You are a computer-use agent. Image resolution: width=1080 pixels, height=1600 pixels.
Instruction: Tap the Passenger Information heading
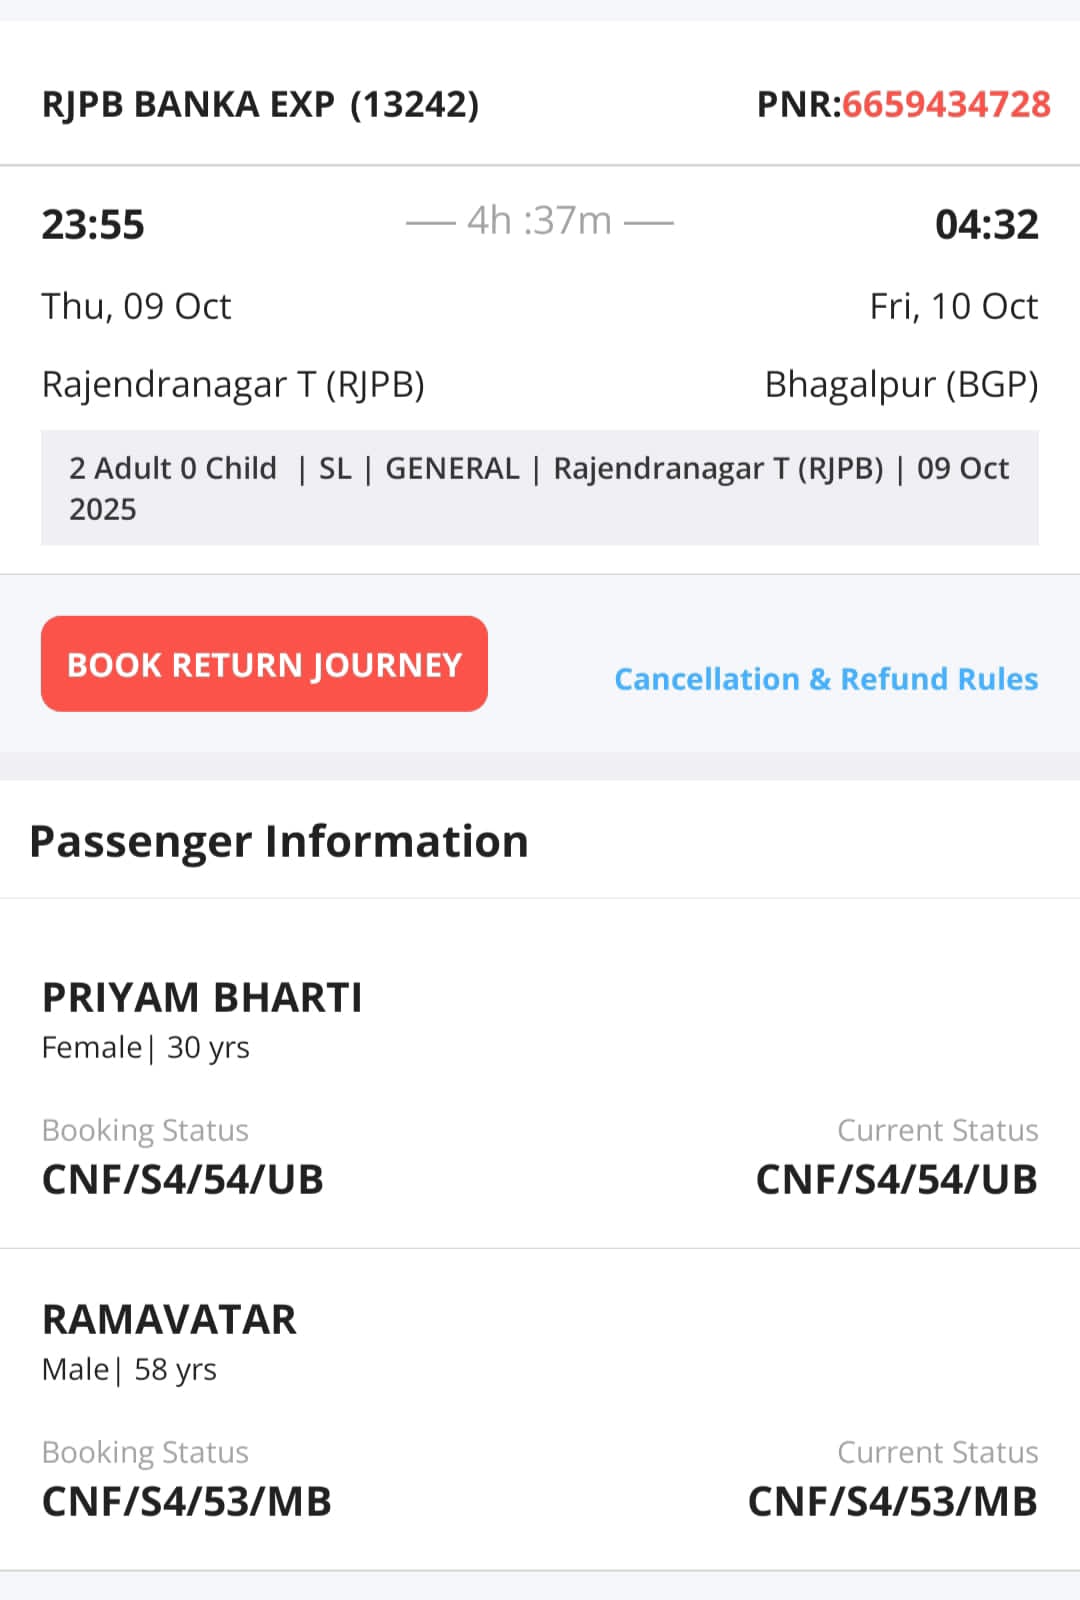click(279, 841)
